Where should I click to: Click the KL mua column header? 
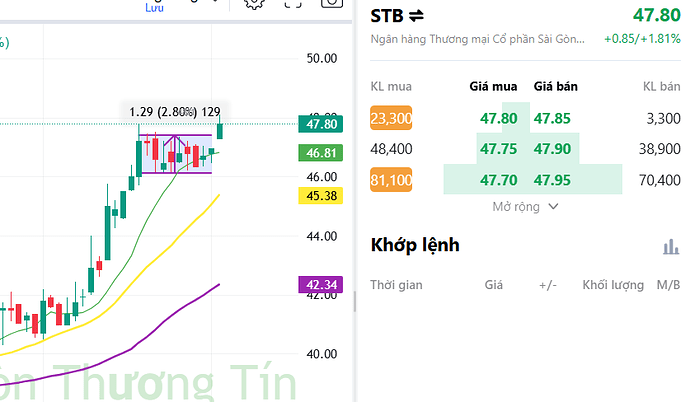pyautogui.click(x=391, y=86)
